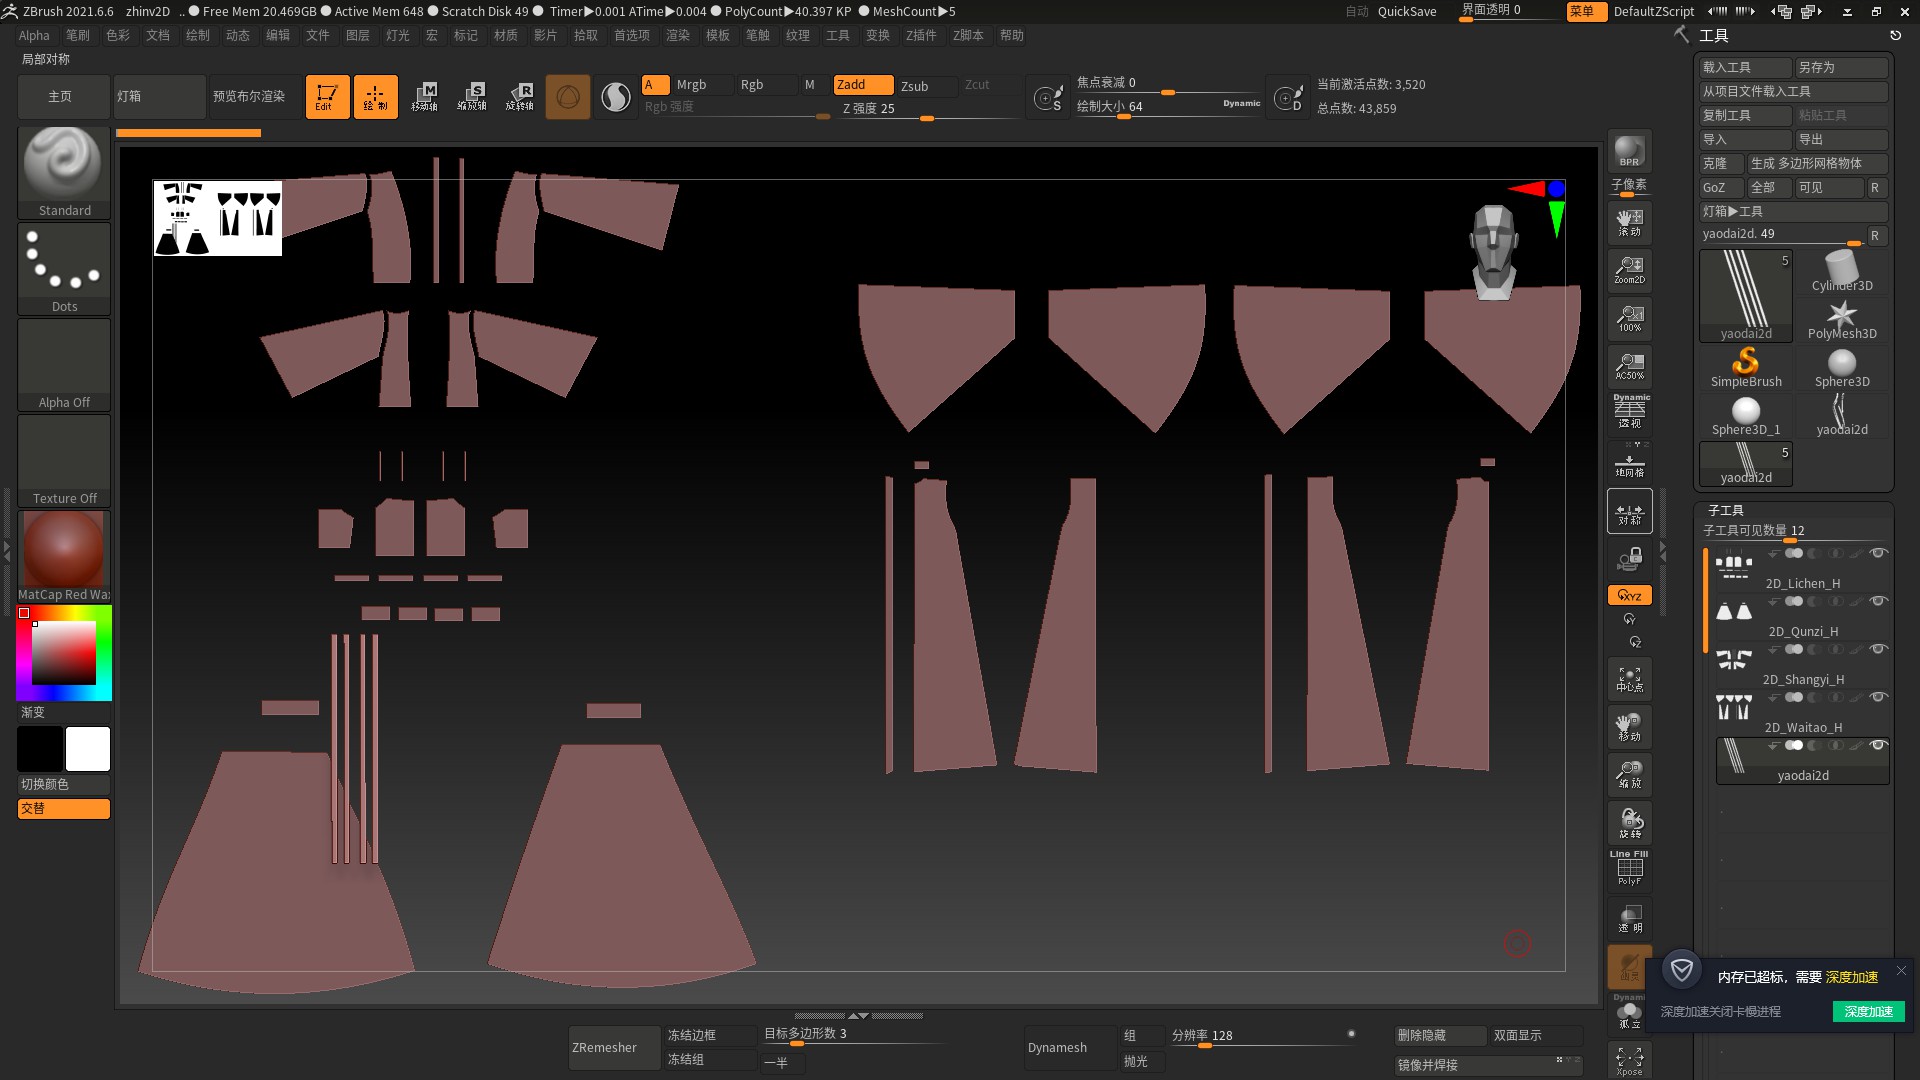Expand the 子工具 subtool section header
1920x1080 pixels.
tap(1726, 510)
